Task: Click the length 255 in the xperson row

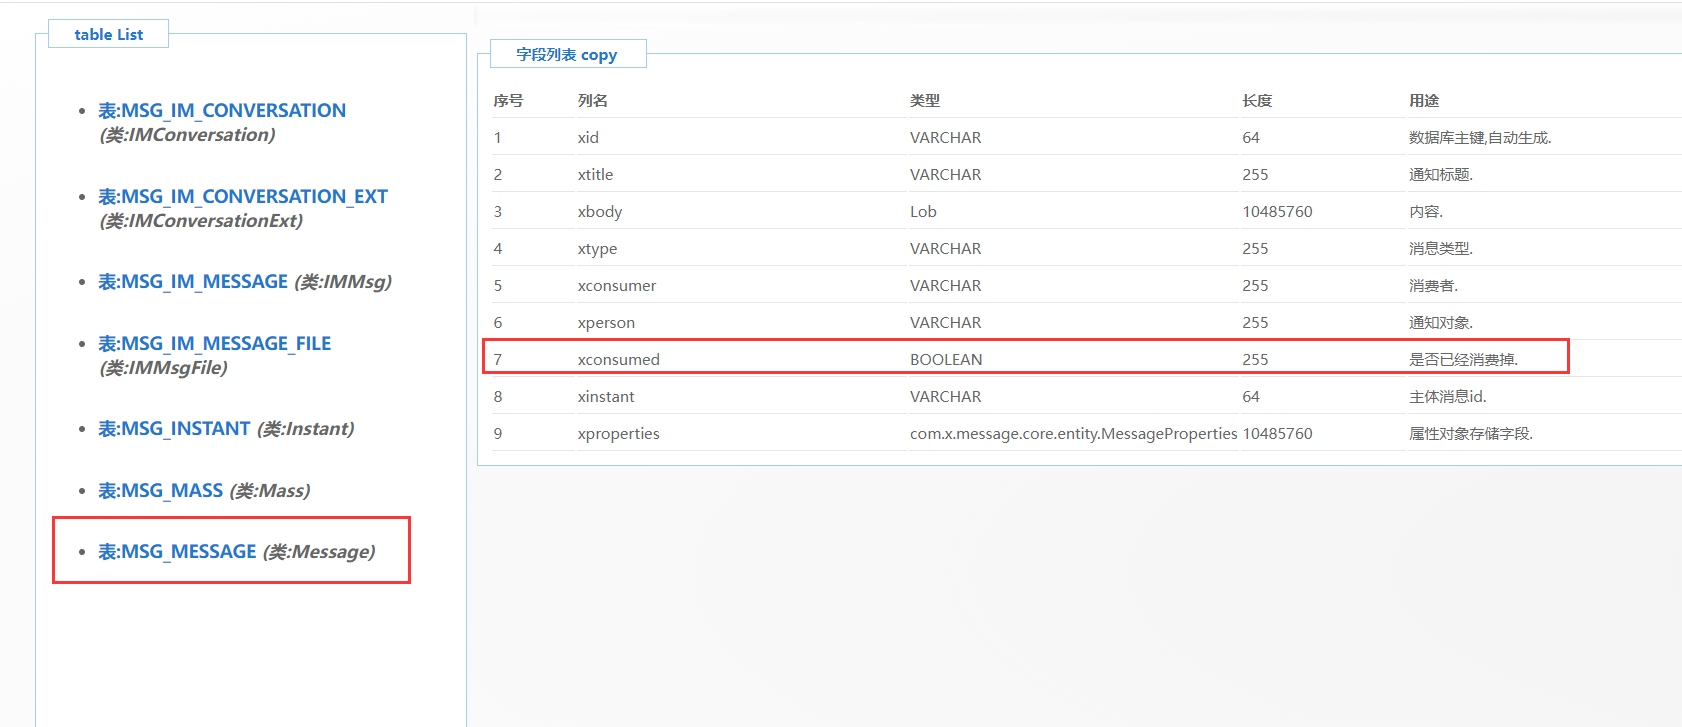Action: coord(1255,323)
